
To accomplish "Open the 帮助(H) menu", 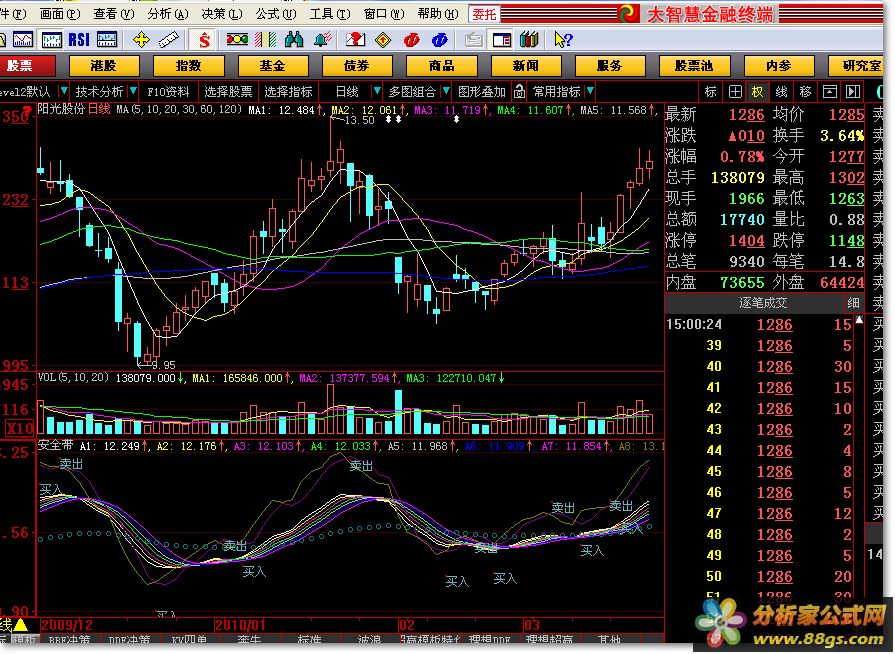I will tap(438, 14).
